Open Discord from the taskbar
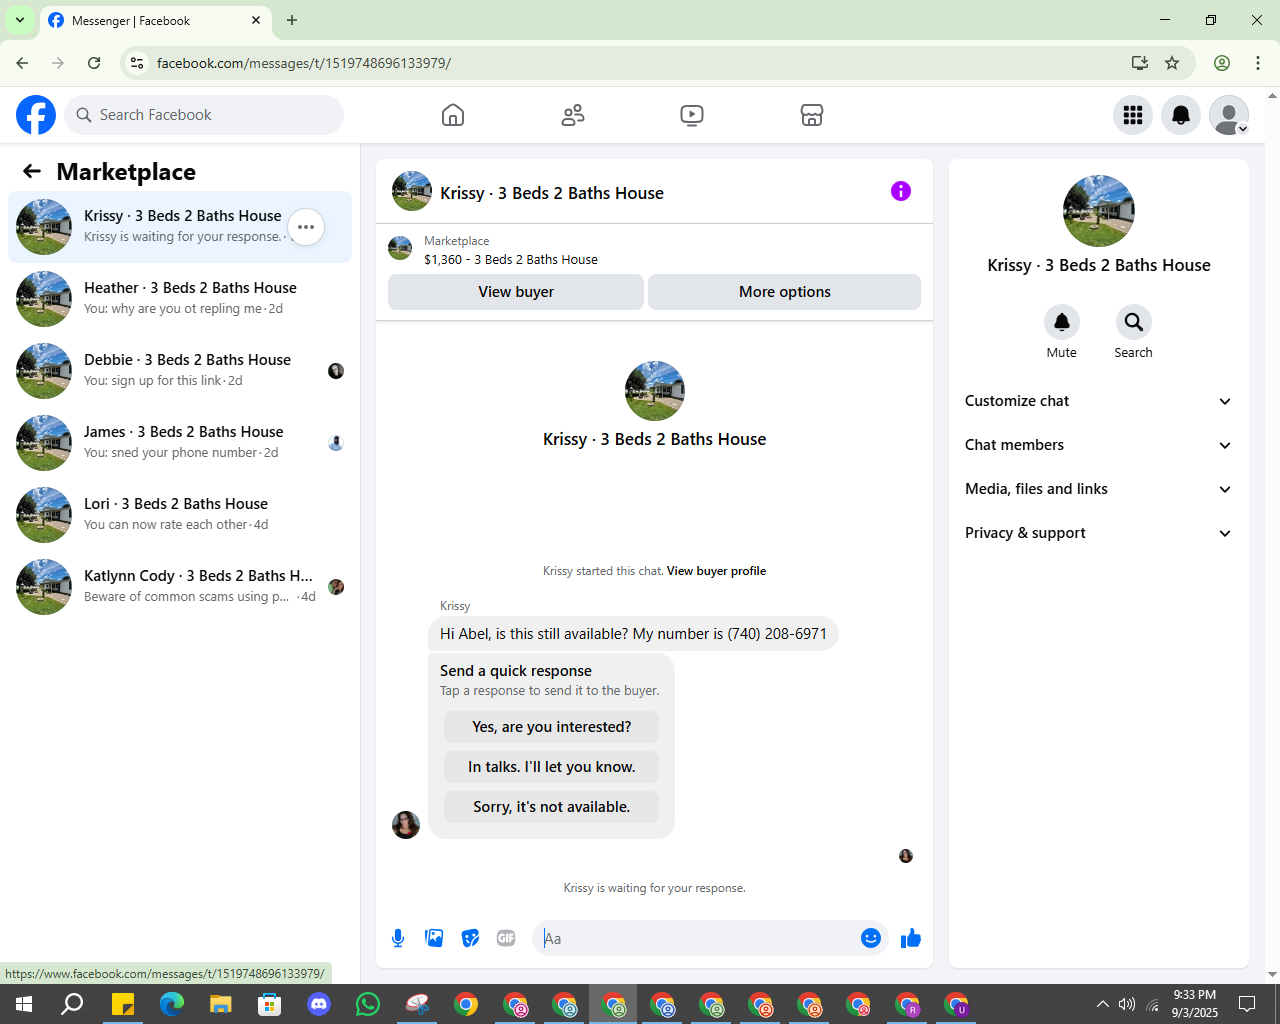The height and width of the screenshot is (1024, 1280). (319, 1004)
